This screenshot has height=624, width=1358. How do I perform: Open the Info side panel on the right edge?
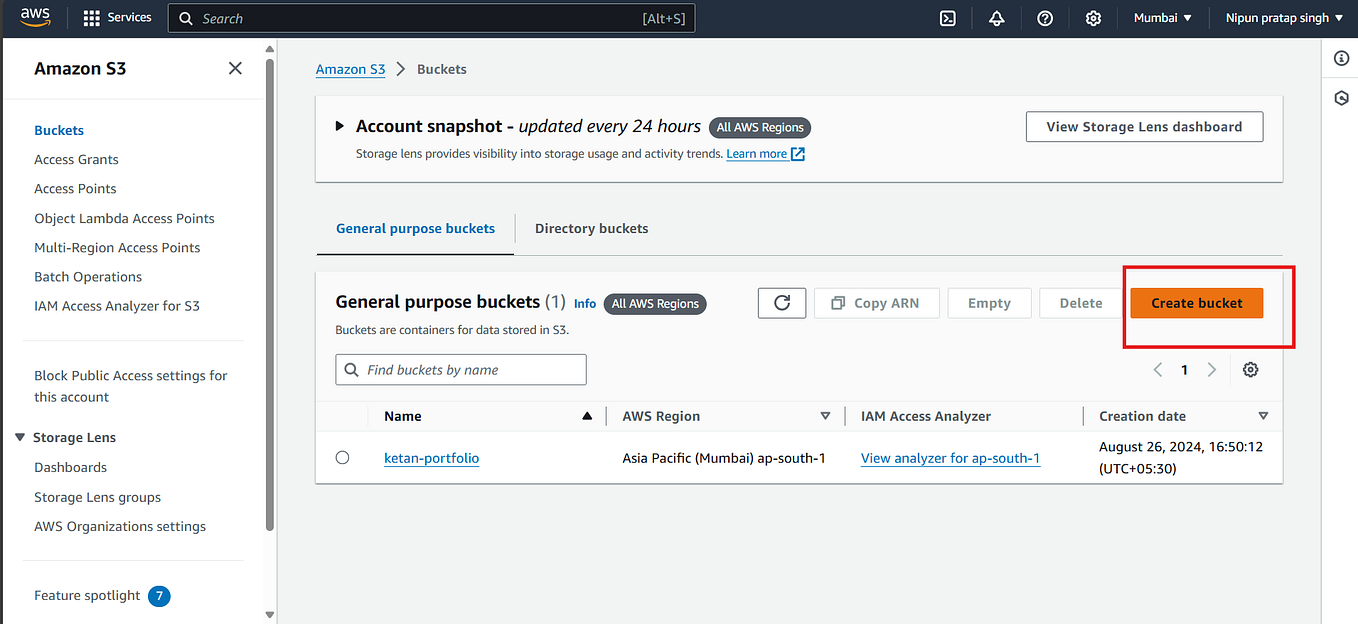[1340, 58]
